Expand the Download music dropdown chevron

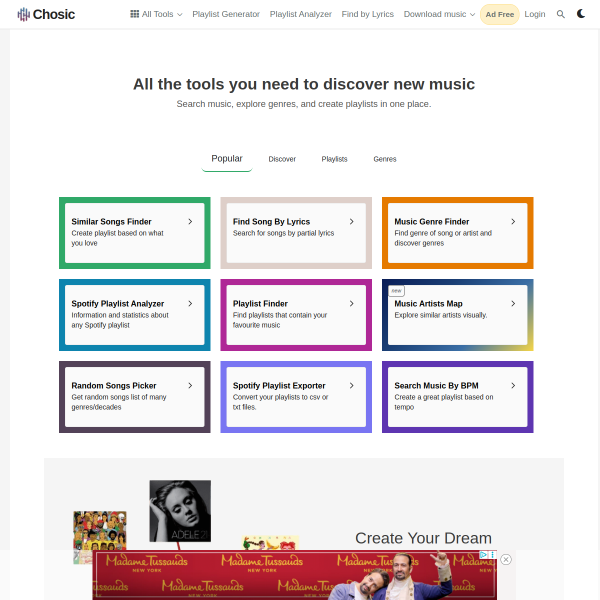click(472, 15)
